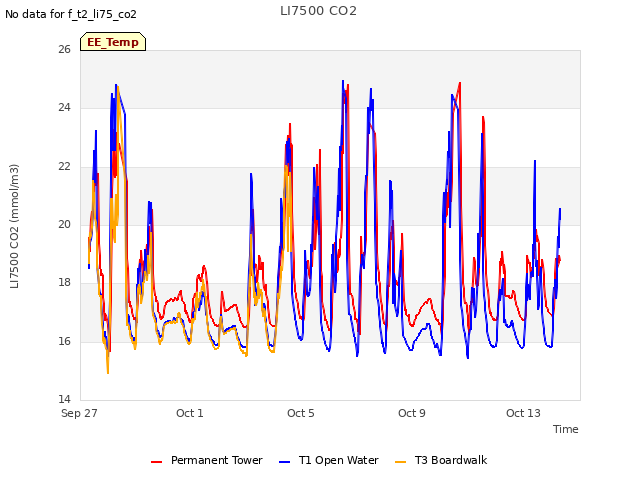
Task: Click the blue T1 Open Water legend swatch
Action: (x=284, y=462)
